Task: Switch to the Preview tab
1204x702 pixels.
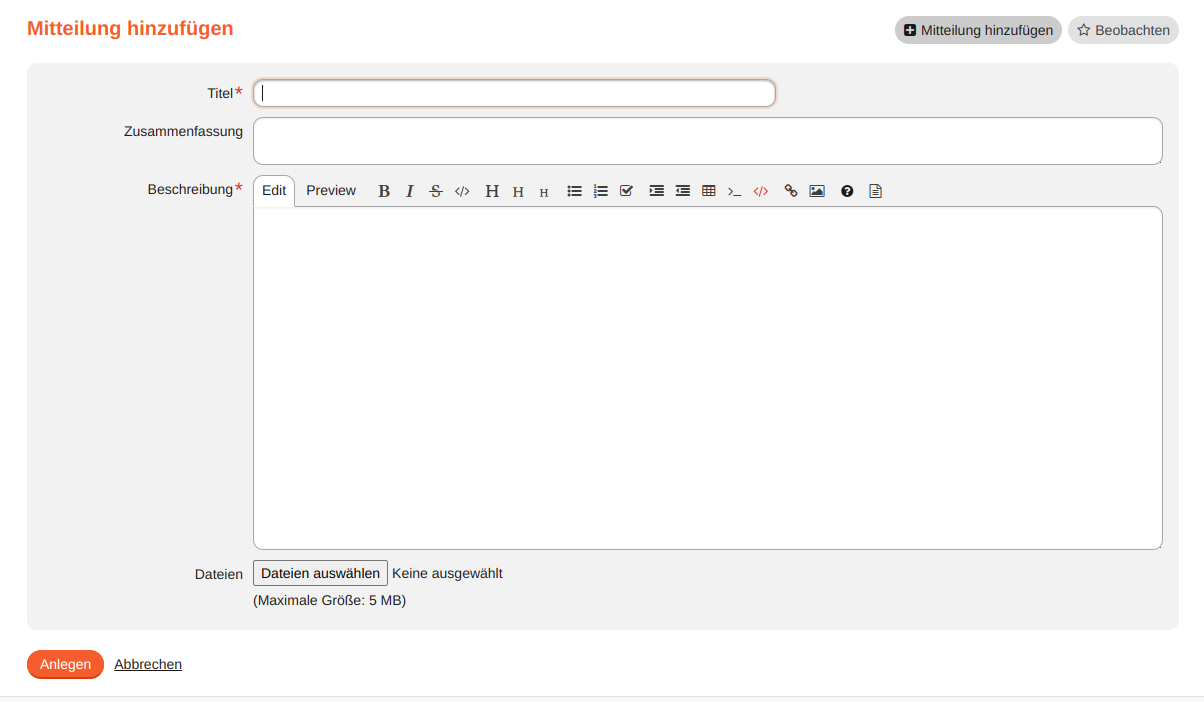Action: coord(331,191)
